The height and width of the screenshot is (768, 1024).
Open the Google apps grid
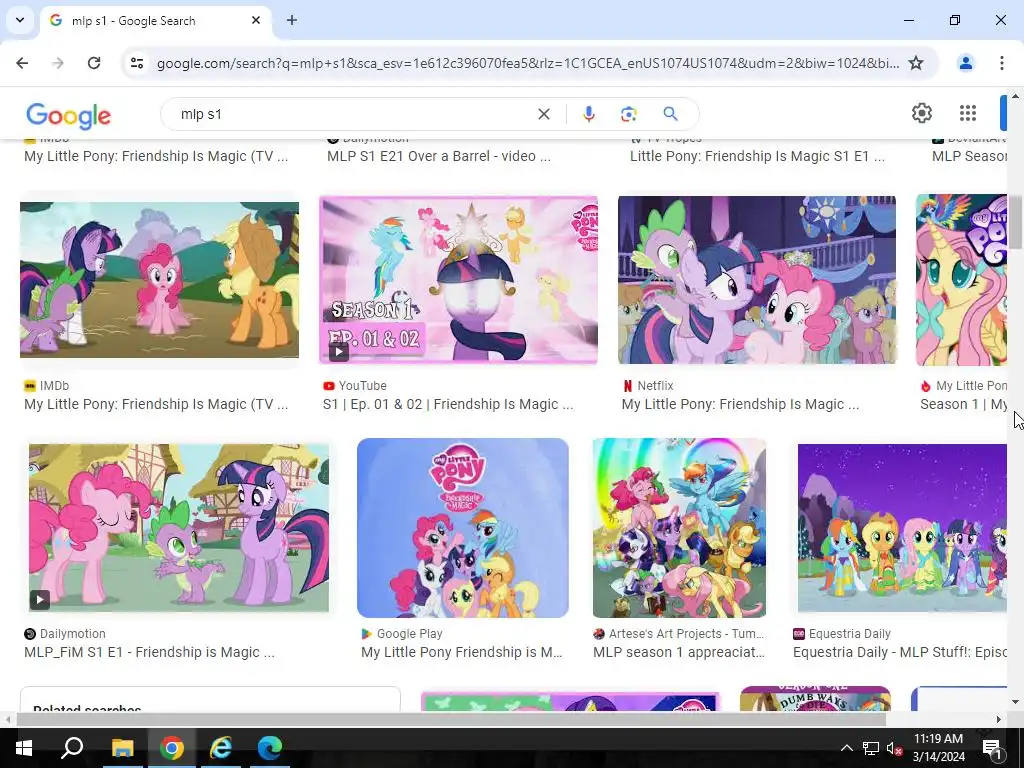coord(968,114)
